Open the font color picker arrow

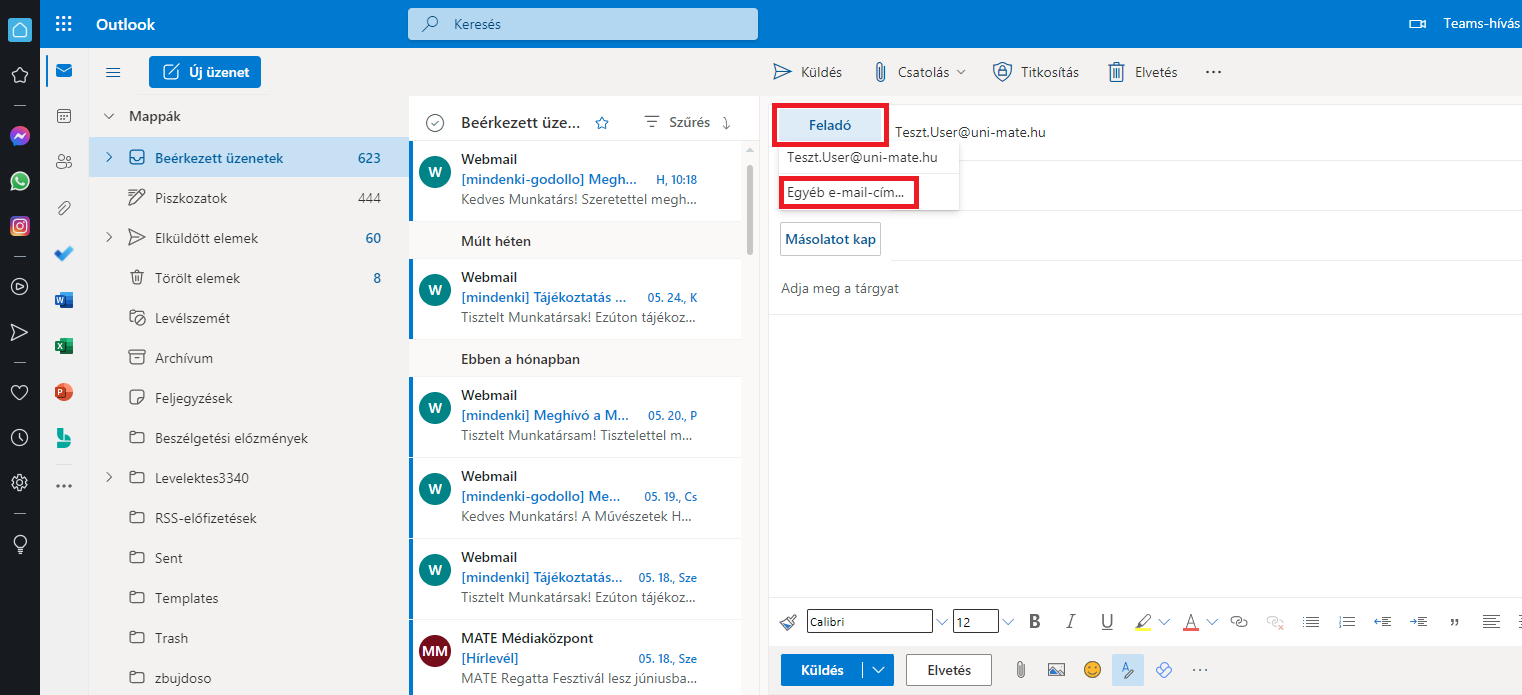1212,622
